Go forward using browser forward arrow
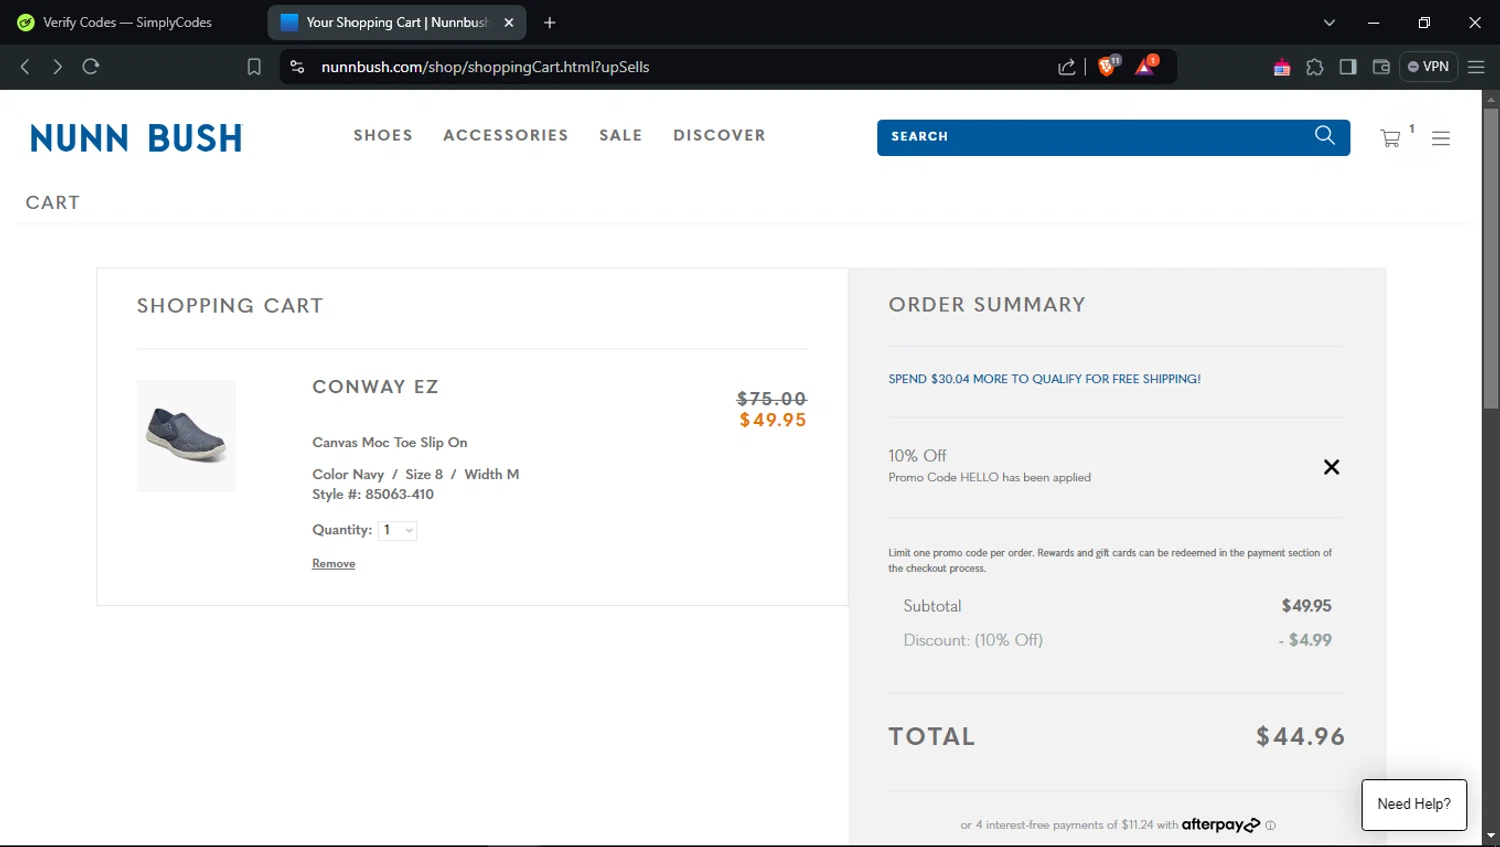This screenshot has width=1500, height=847. tap(57, 67)
